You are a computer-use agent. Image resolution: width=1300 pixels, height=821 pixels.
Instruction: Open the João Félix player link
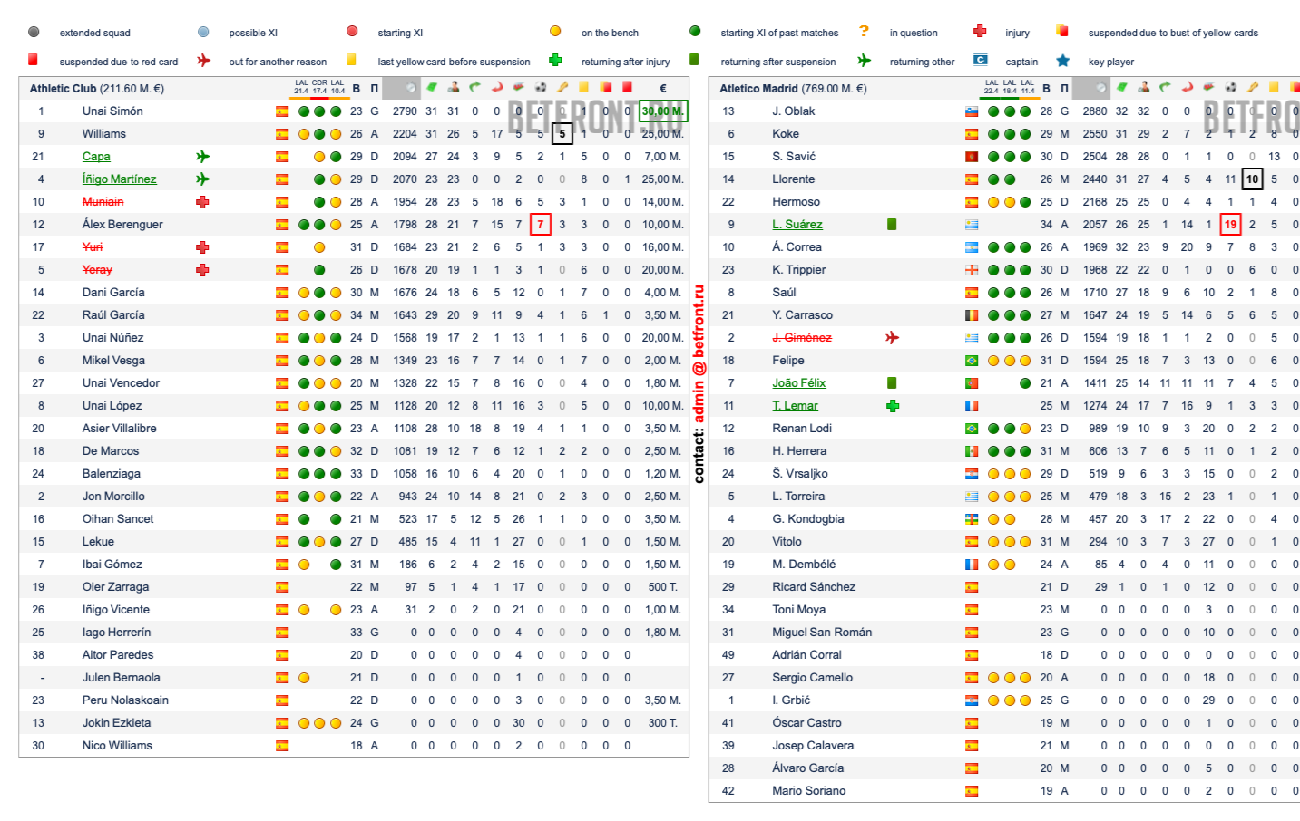799,383
